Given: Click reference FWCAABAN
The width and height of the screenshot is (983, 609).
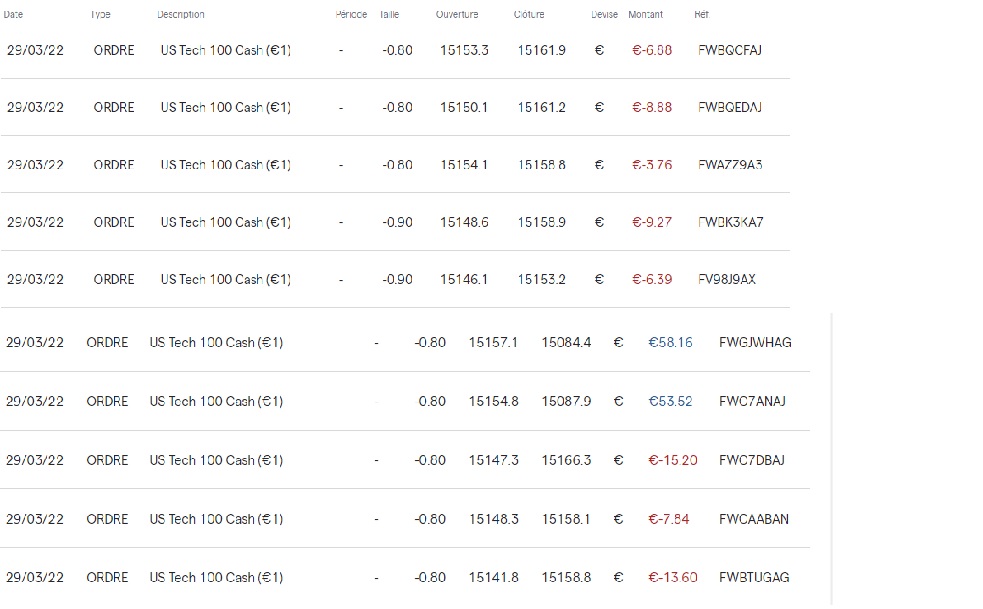Looking at the screenshot, I should (754, 519).
